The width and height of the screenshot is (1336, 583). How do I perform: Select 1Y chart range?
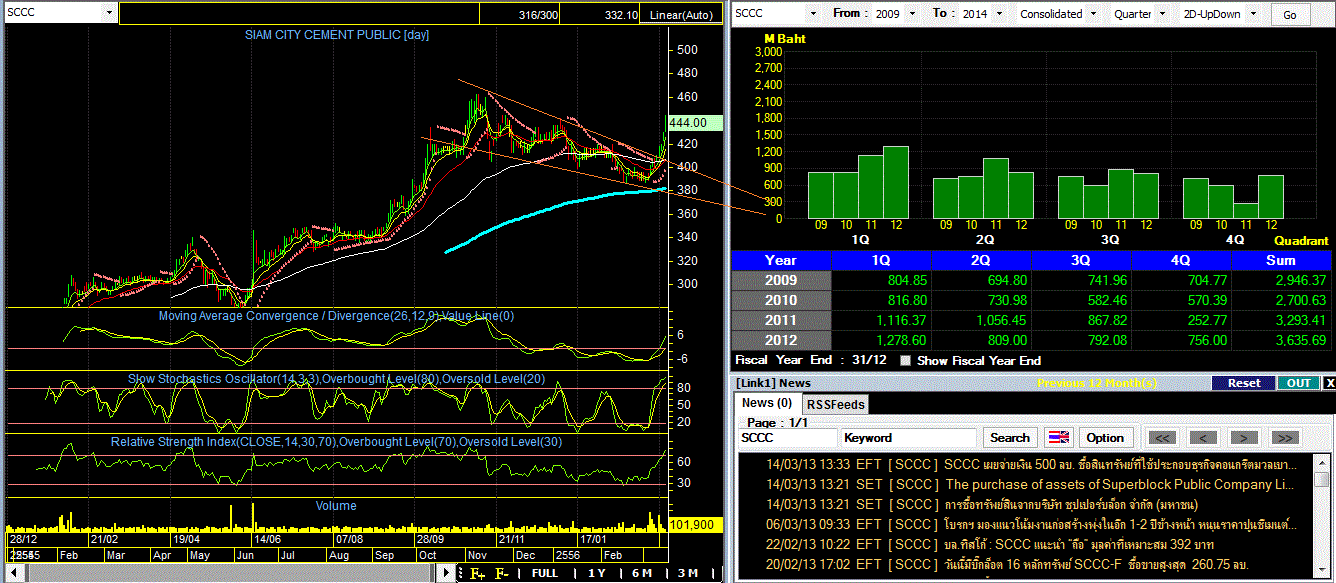click(x=597, y=573)
